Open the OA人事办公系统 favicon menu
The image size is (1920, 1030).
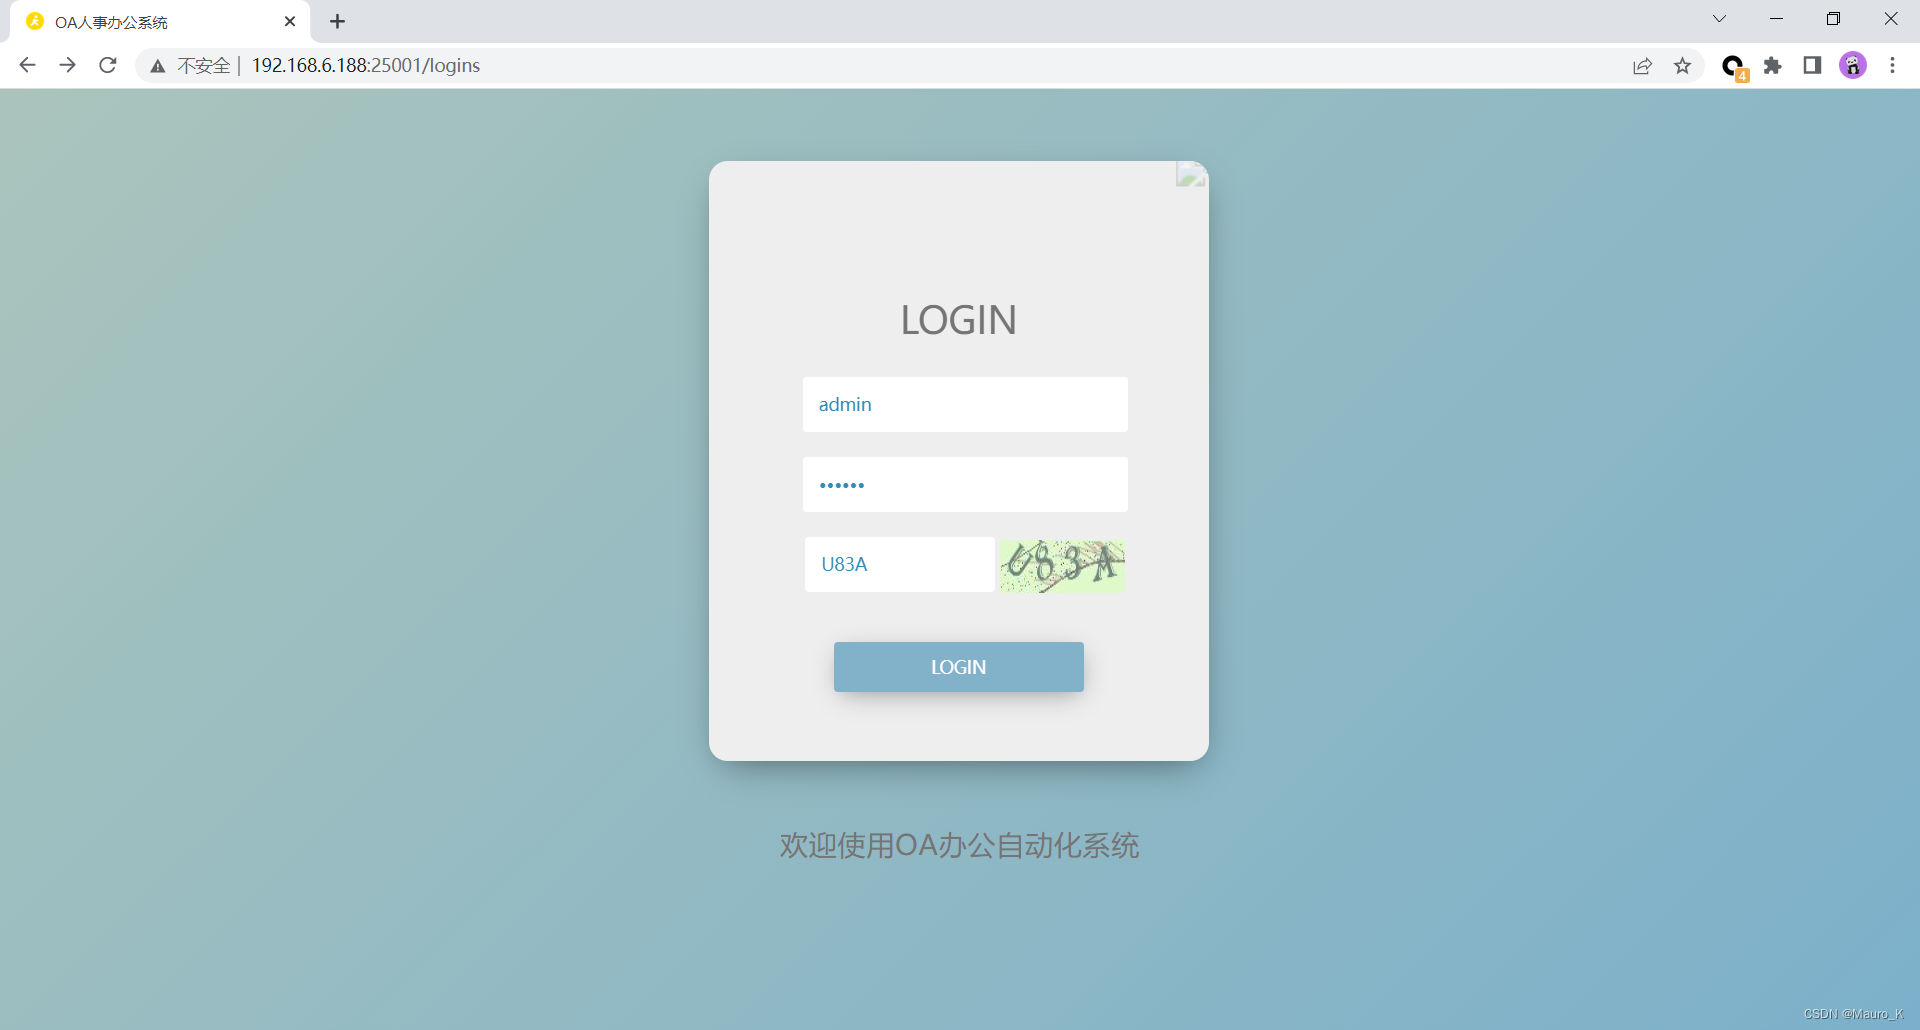click(36, 21)
